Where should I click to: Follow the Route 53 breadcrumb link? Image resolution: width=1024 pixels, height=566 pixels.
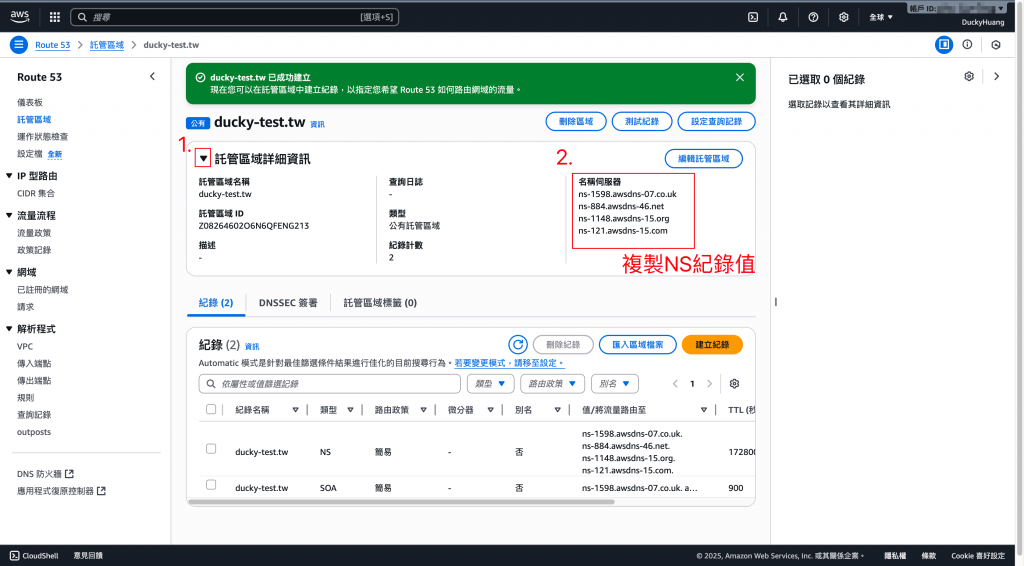[x=52, y=45]
